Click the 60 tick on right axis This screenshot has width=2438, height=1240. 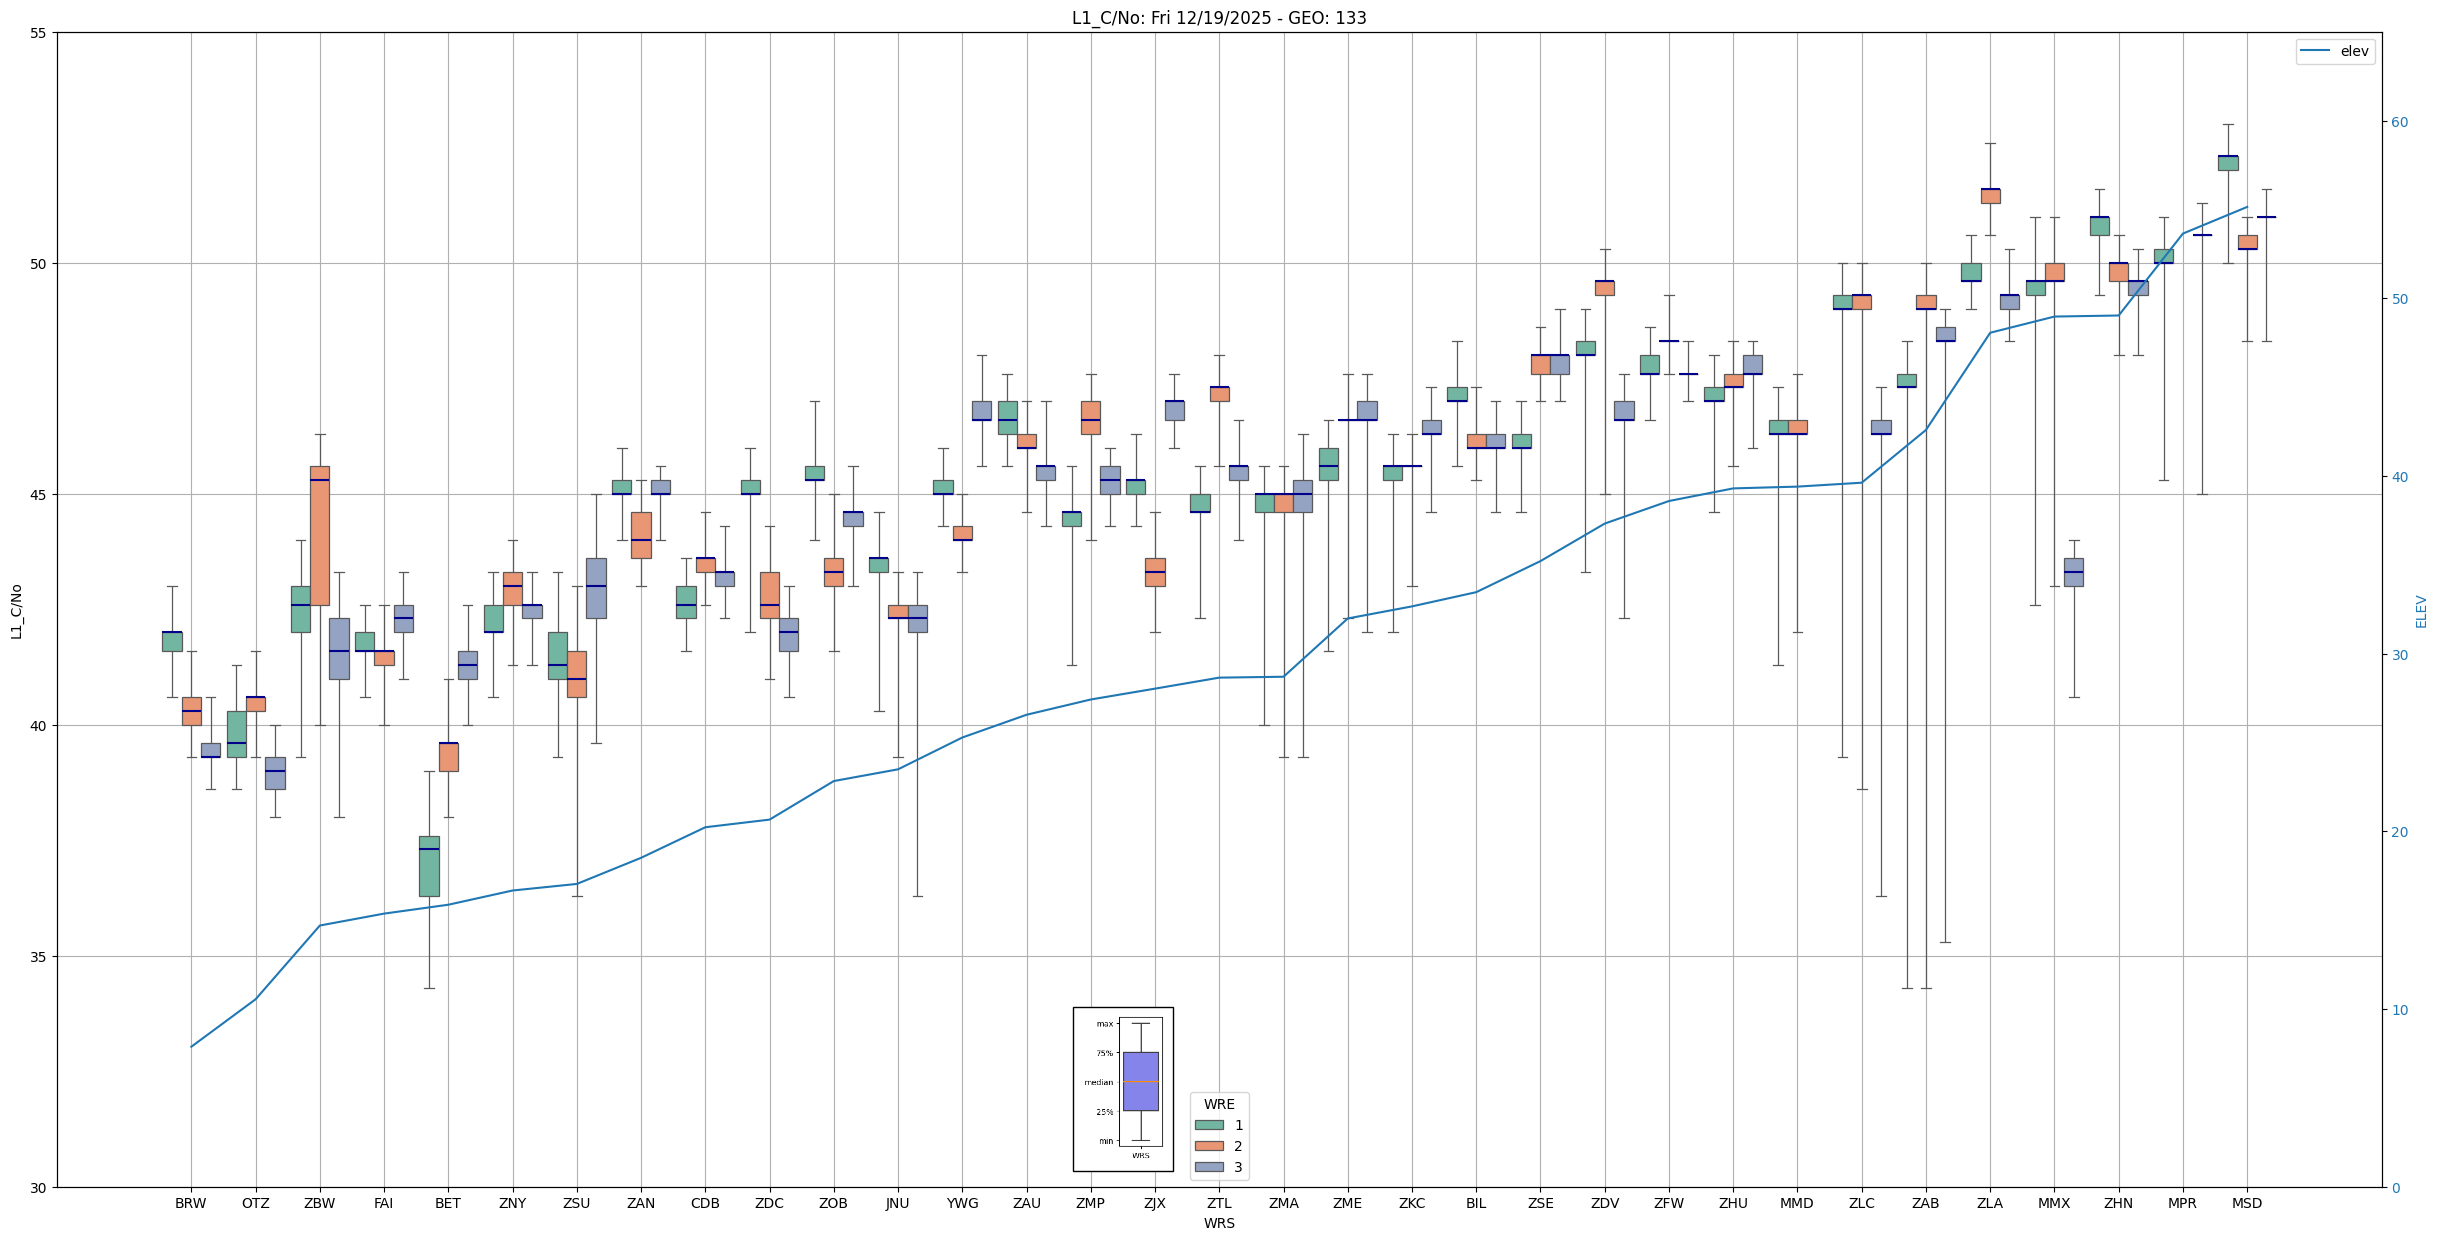click(2398, 122)
